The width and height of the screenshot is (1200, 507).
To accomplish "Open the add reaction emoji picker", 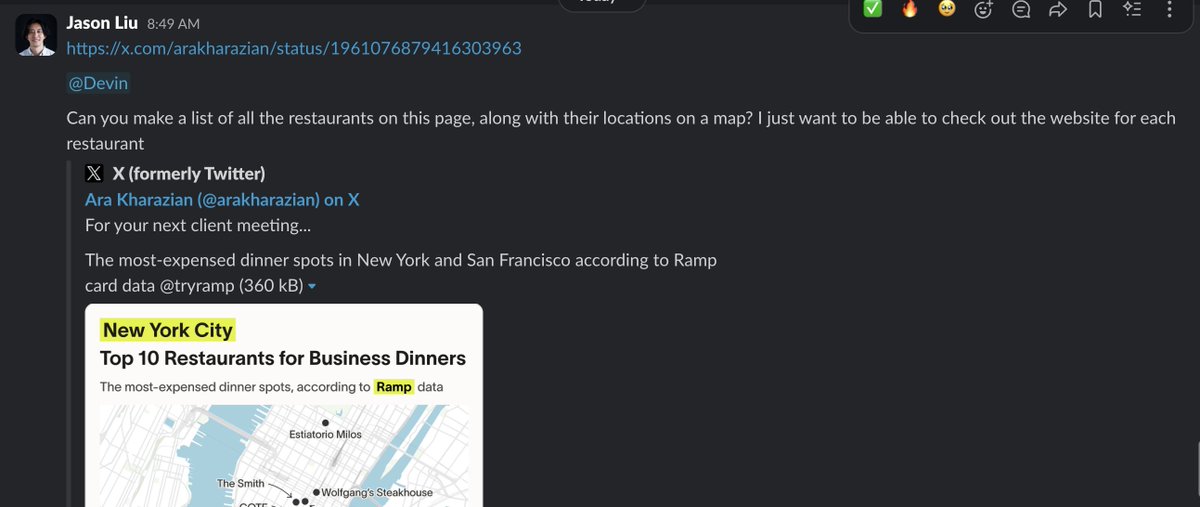I will pos(984,10).
